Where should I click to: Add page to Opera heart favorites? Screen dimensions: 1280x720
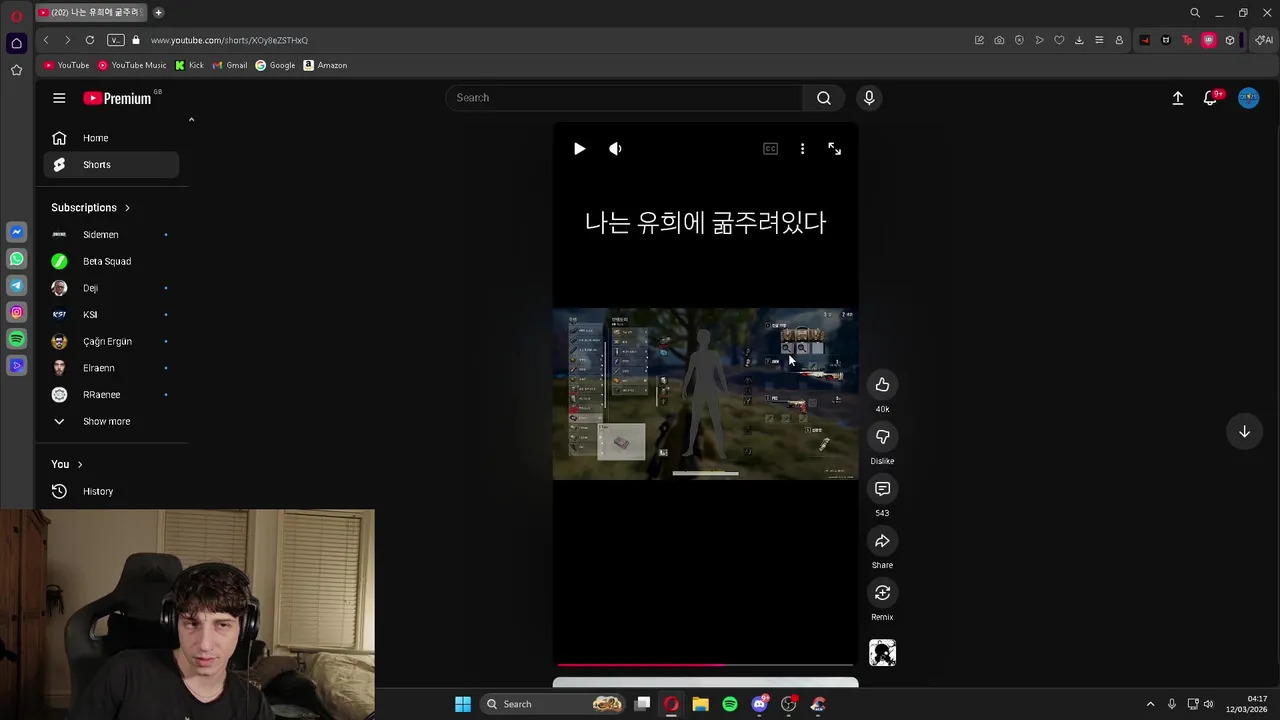coord(1059,40)
